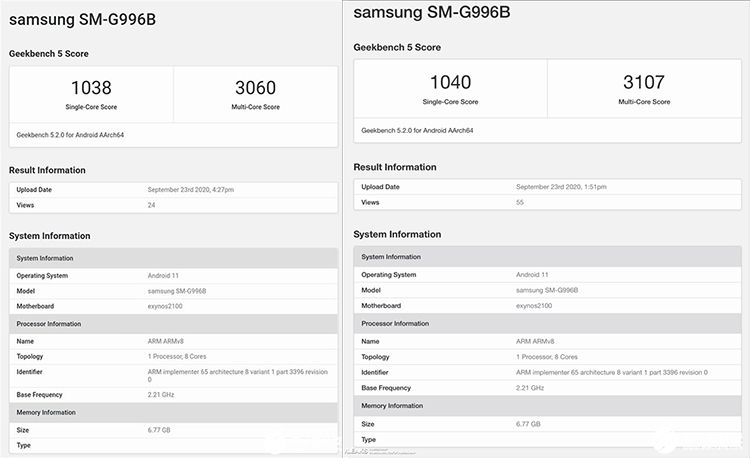Click ARM ARMv8 name value in left panel
Viewport: 750px width, 458px height.
coord(165,341)
